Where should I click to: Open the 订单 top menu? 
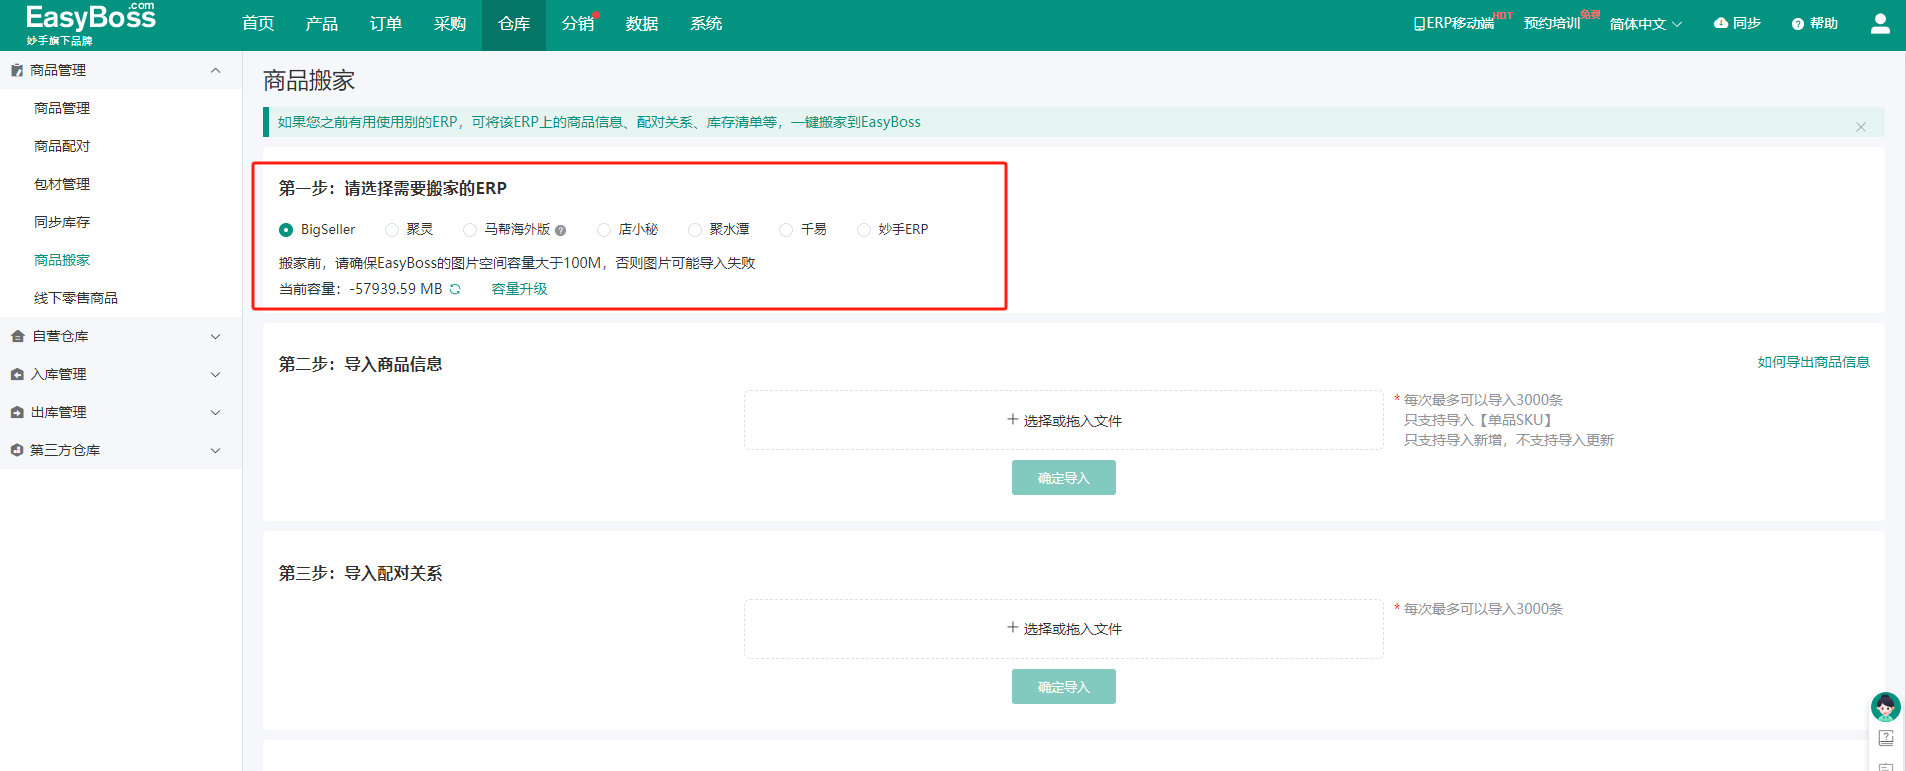(386, 24)
